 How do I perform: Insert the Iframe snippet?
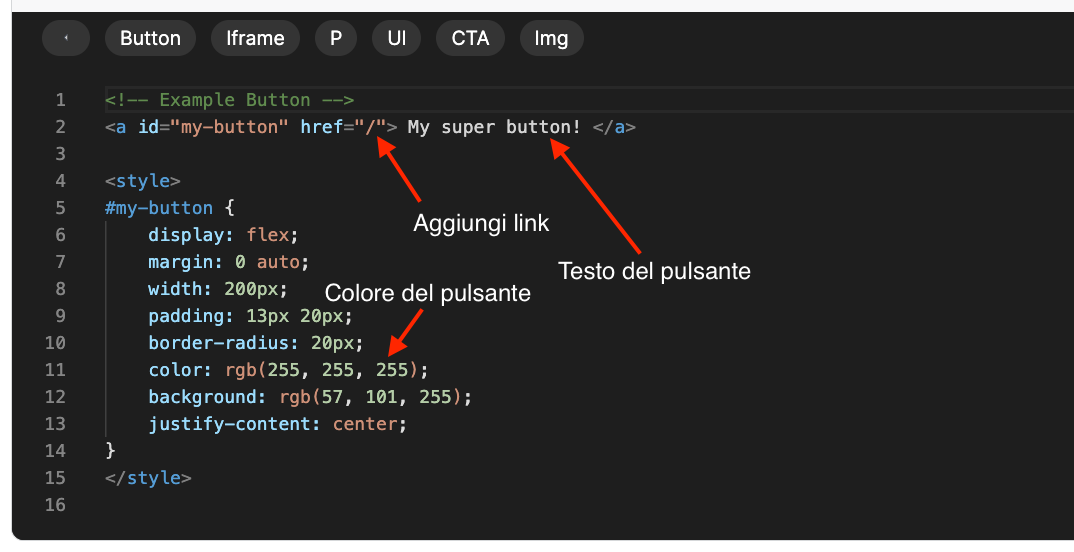tap(255, 38)
